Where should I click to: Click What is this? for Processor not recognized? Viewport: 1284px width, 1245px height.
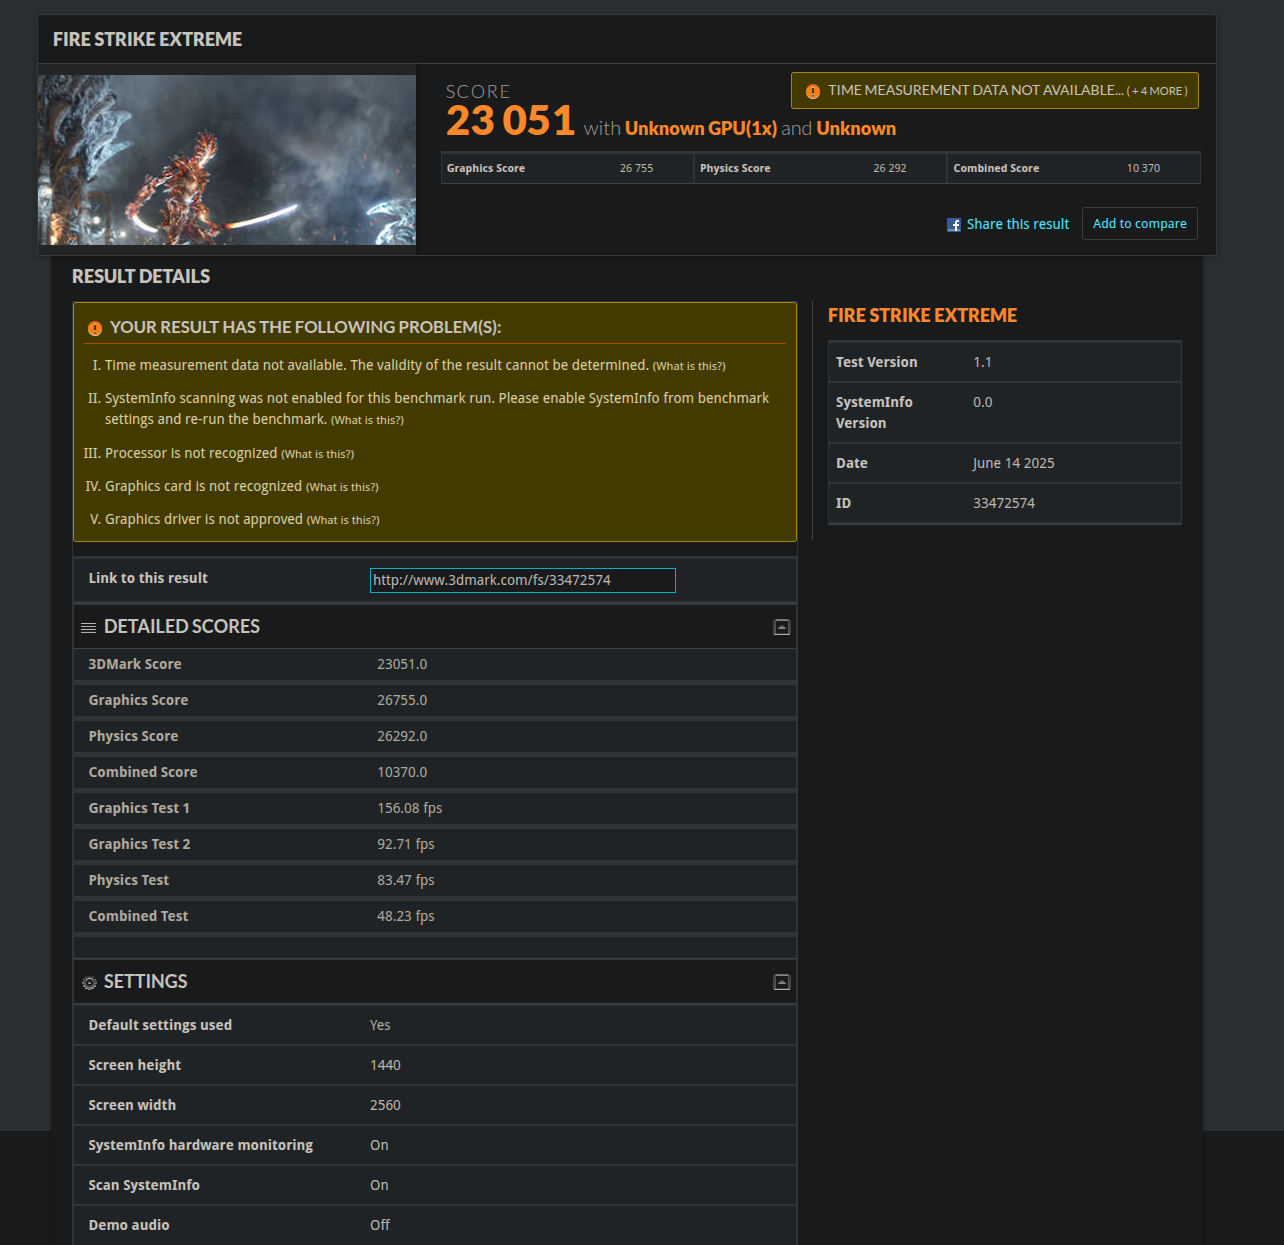pos(317,454)
